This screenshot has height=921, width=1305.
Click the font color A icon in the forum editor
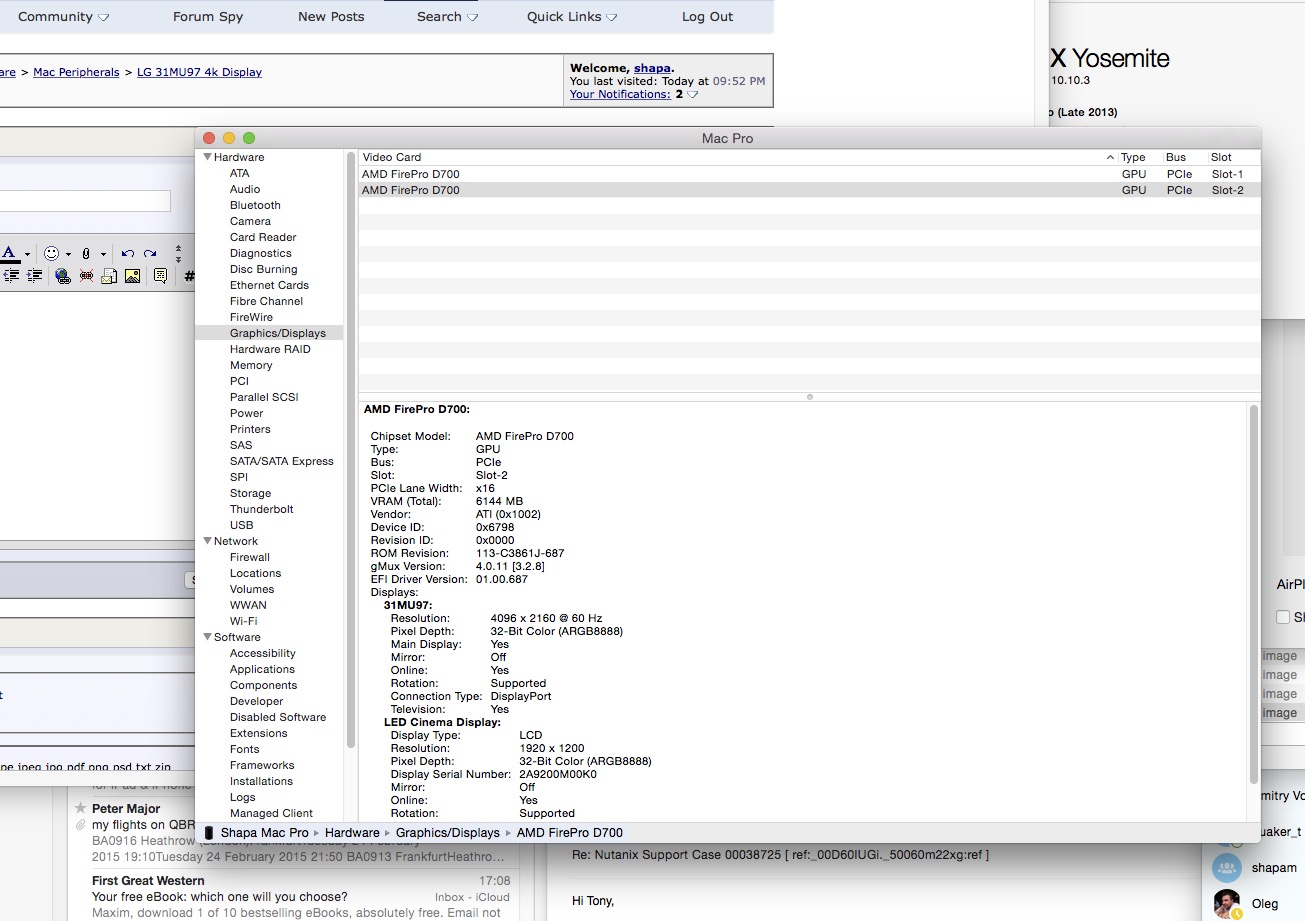click(9, 254)
